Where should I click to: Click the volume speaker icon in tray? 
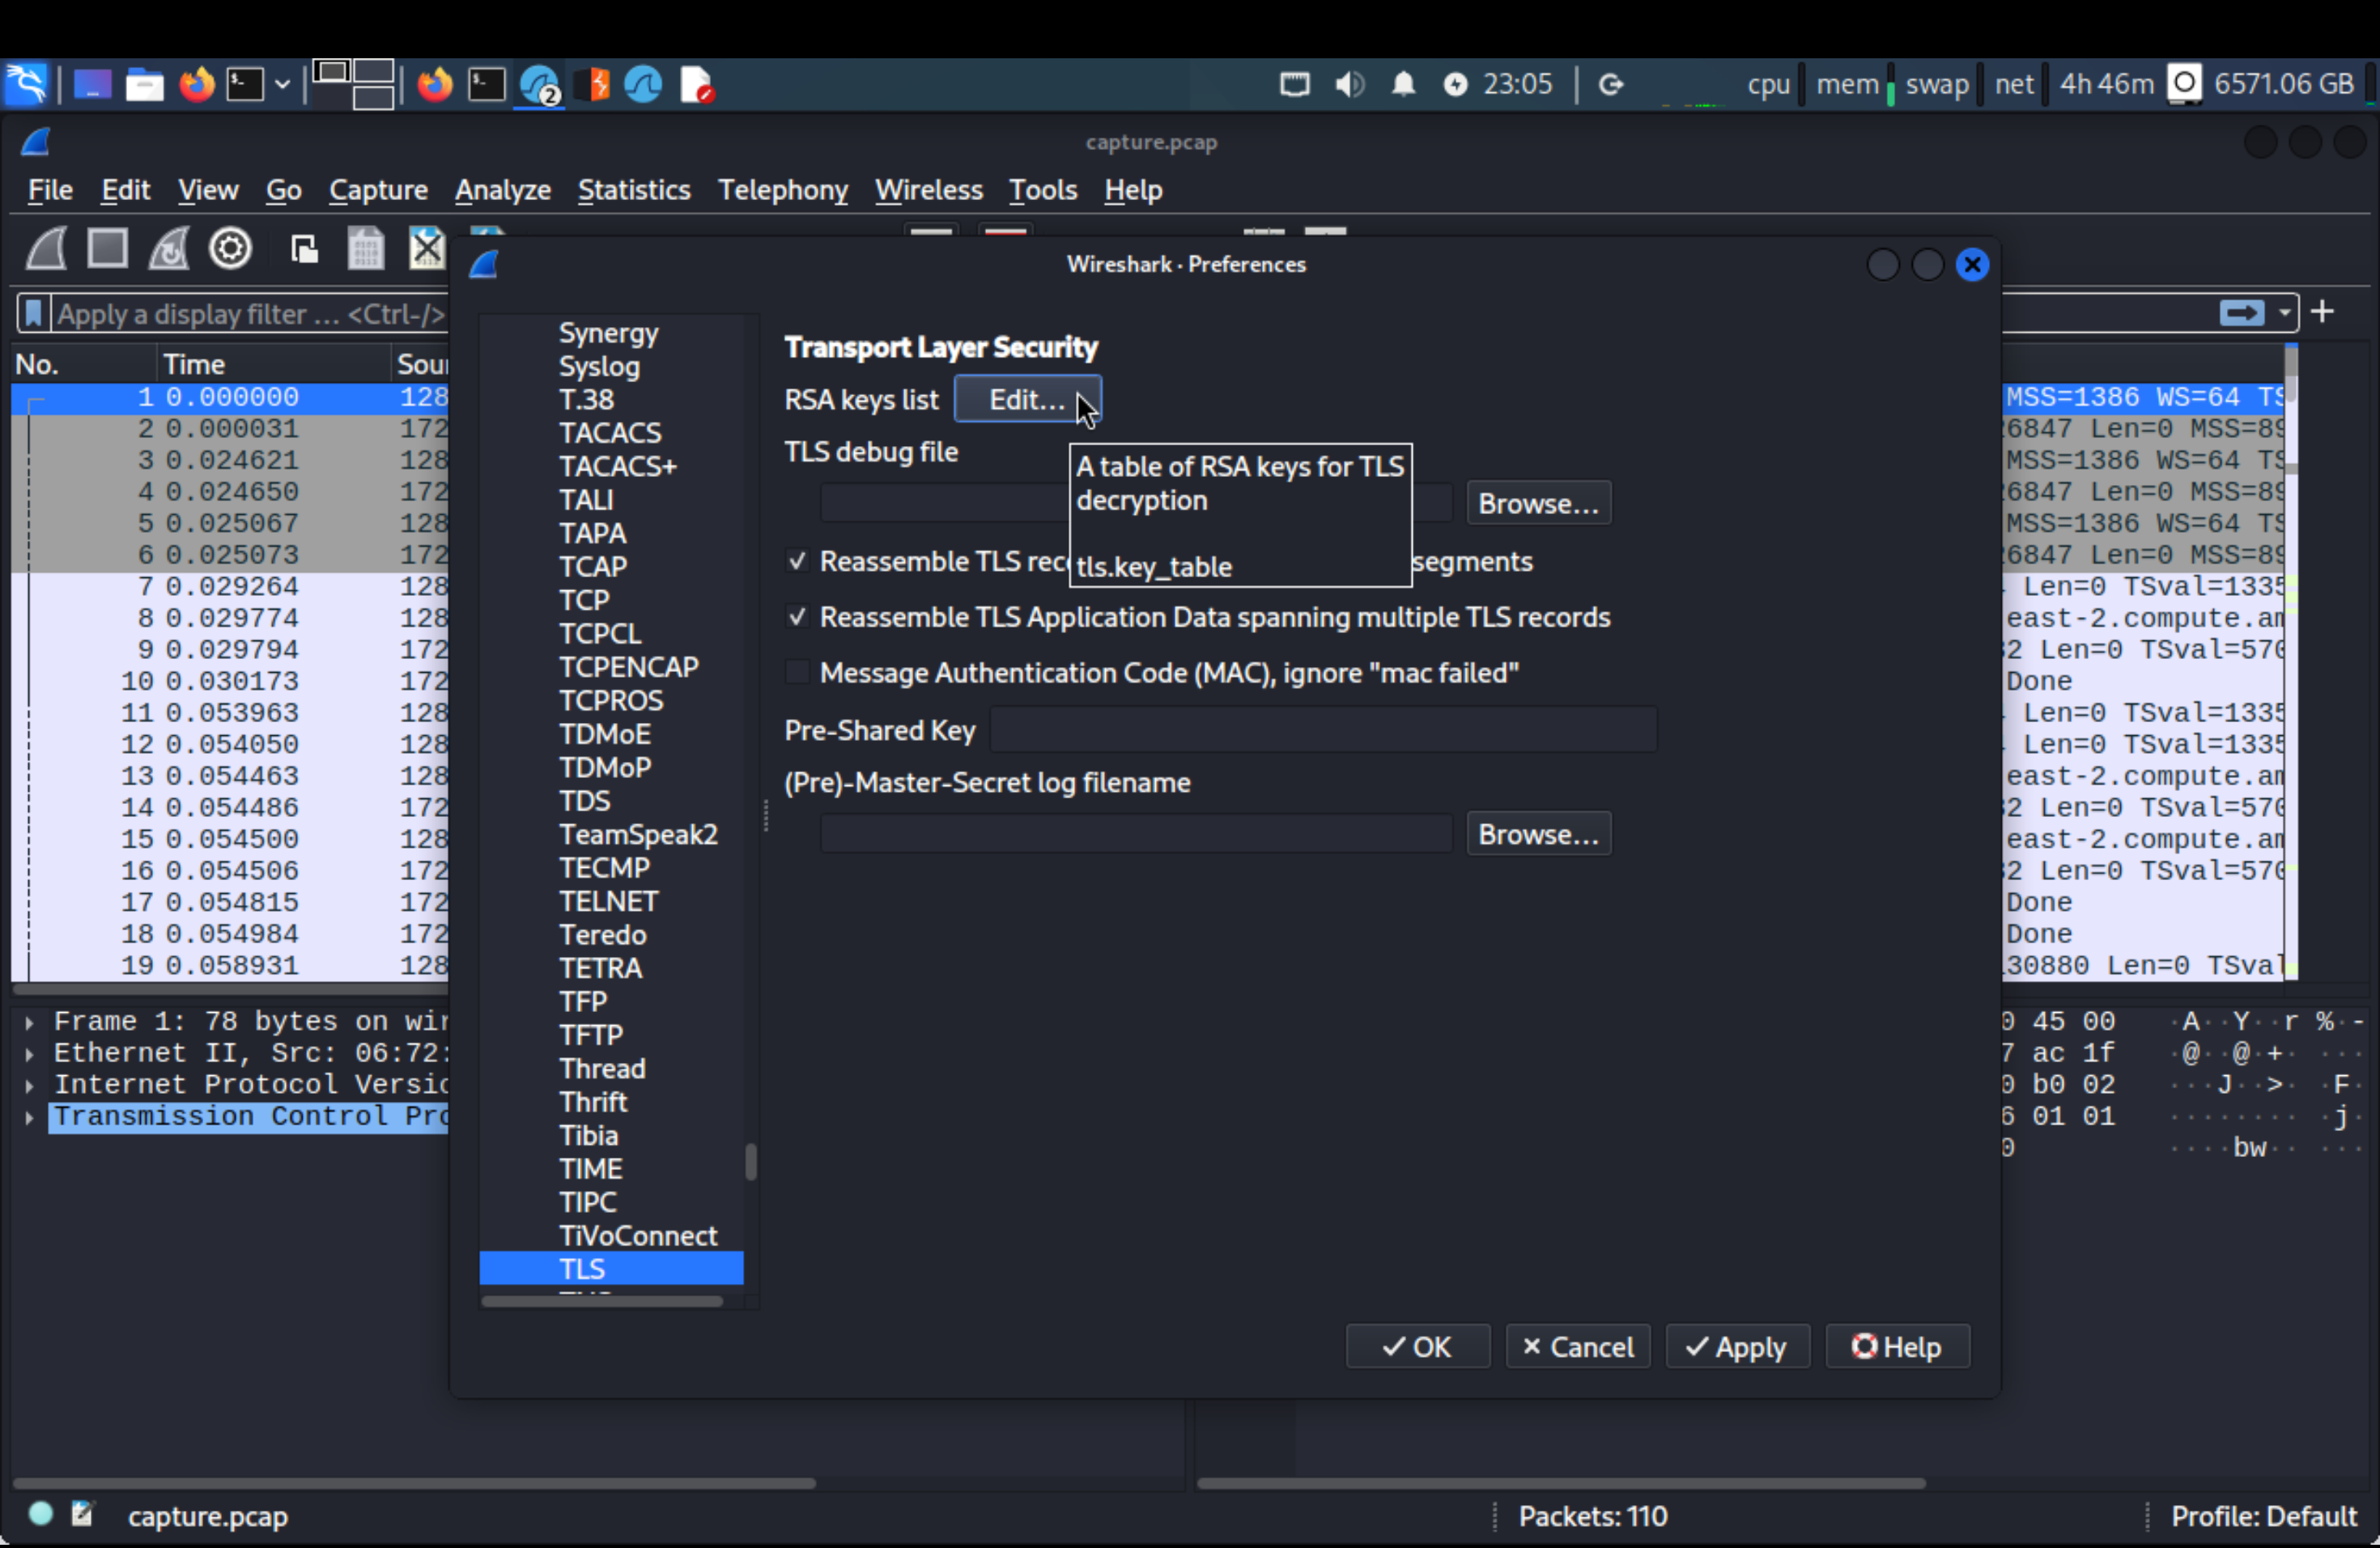coord(1350,84)
